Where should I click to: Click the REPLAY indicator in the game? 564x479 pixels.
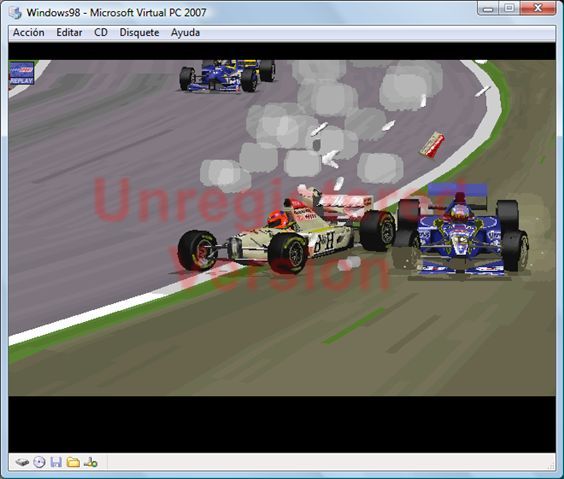pyautogui.click(x=22, y=73)
